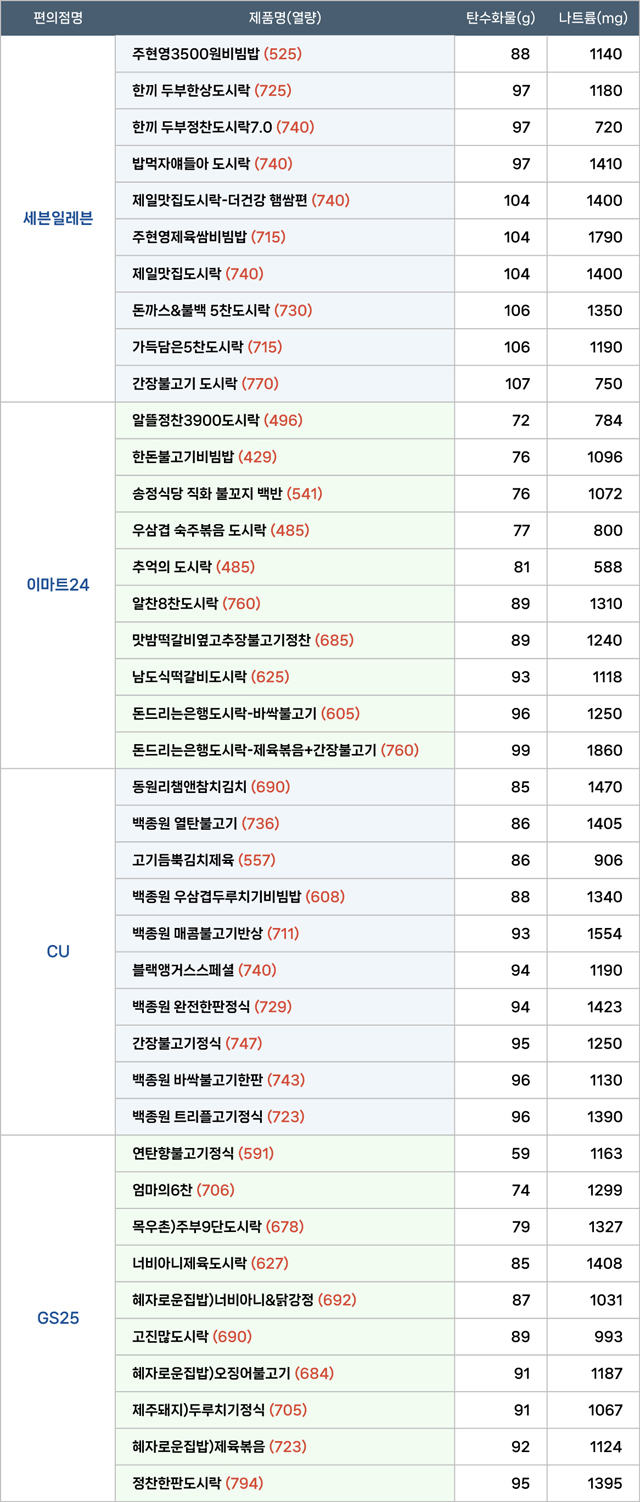Click 동원리챔앤참치김치 (690) product name
The image size is (640, 1502).
click(x=211, y=787)
